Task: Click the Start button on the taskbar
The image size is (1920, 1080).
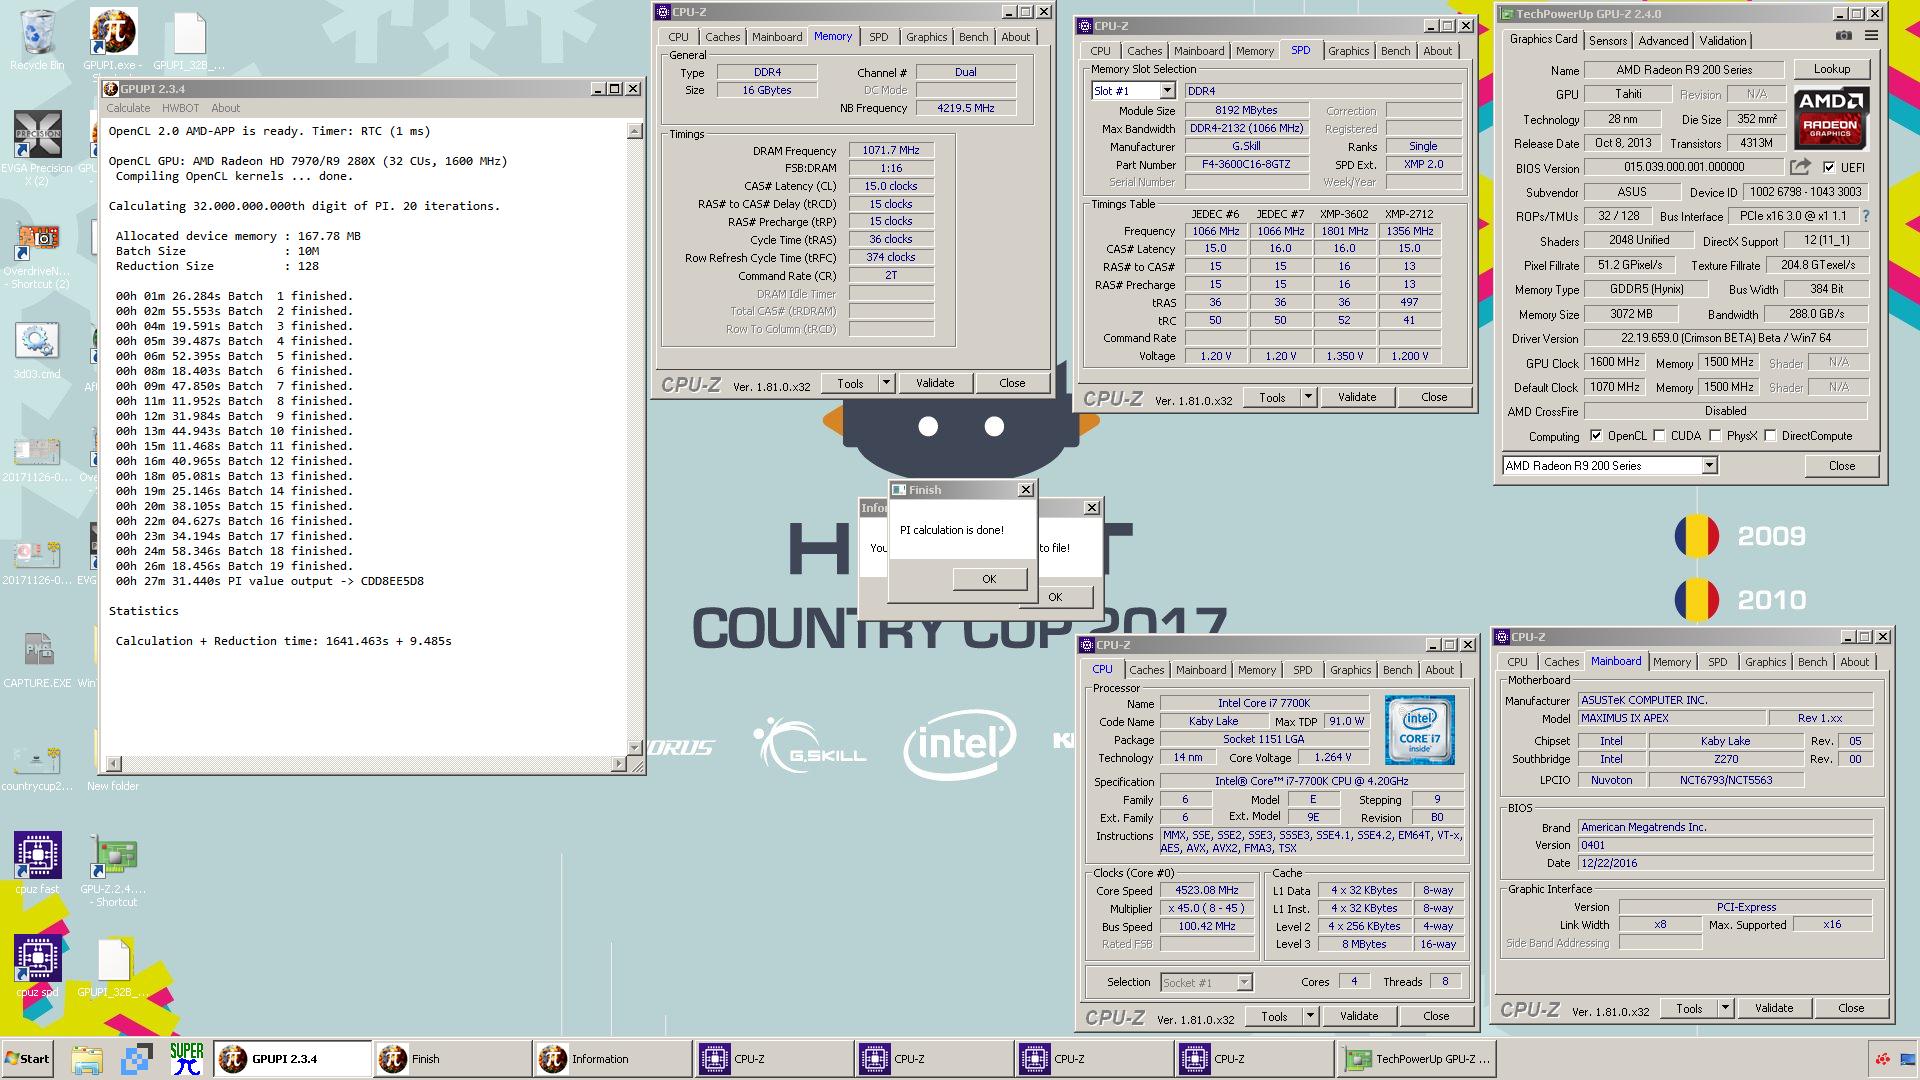Action: (x=28, y=1059)
